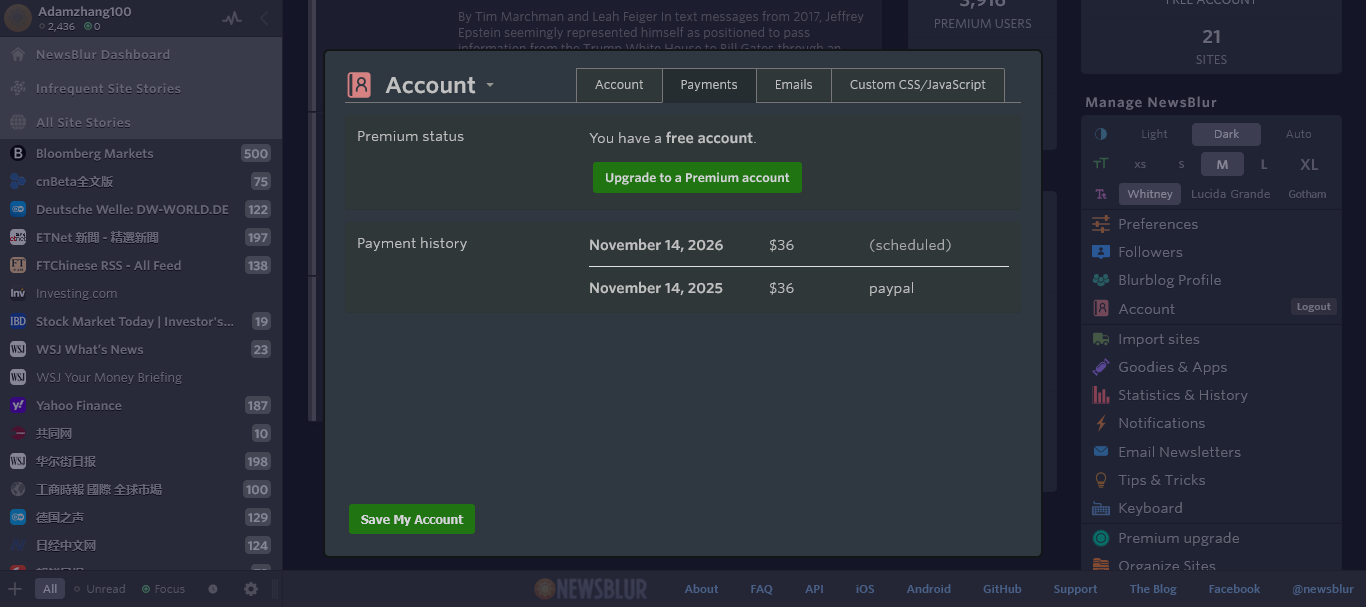This screenshot has width=1366, height=607.
Task: Set font size to XL
Action: [1308, 164]
